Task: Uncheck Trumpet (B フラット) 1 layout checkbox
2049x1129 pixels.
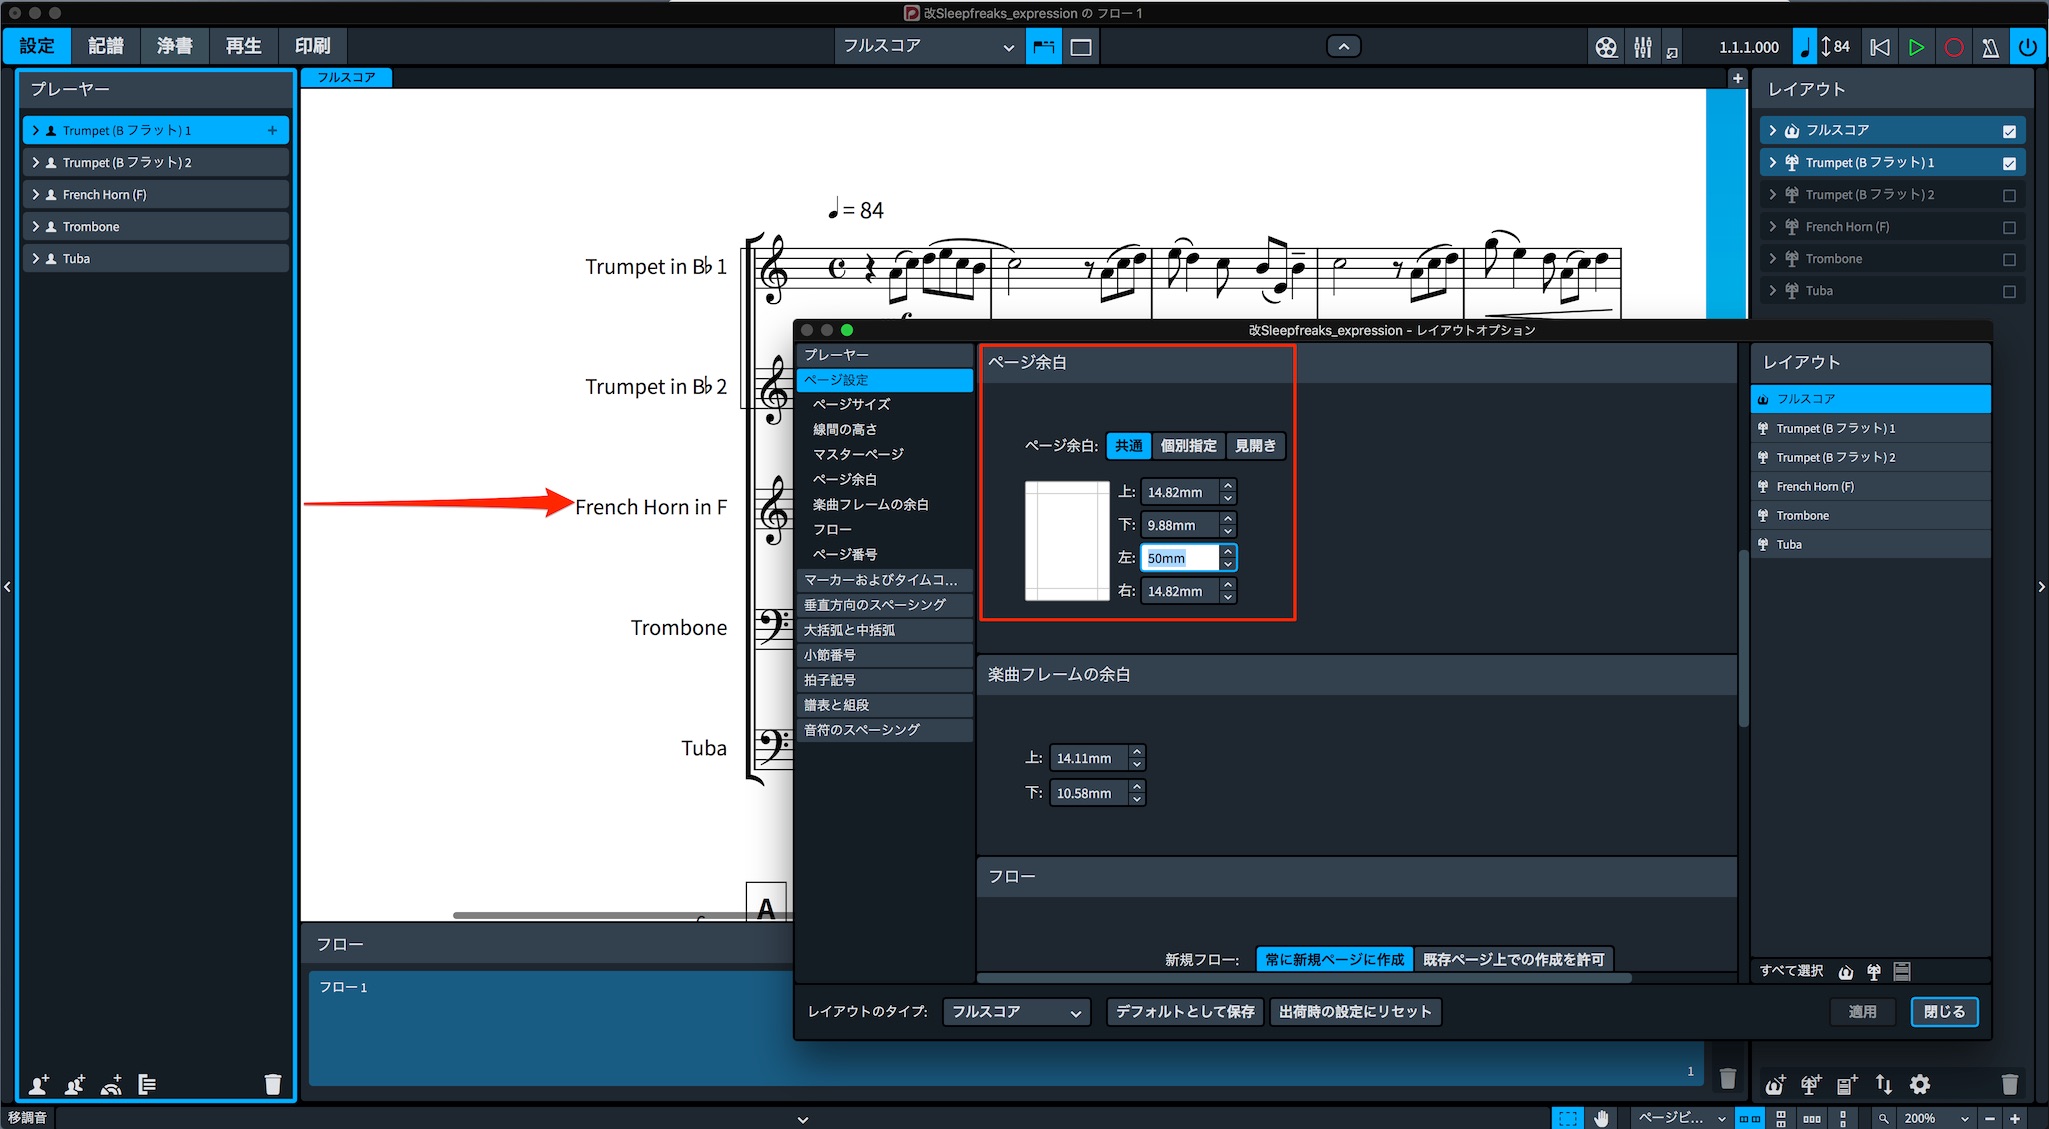Action: (2009, 163)
